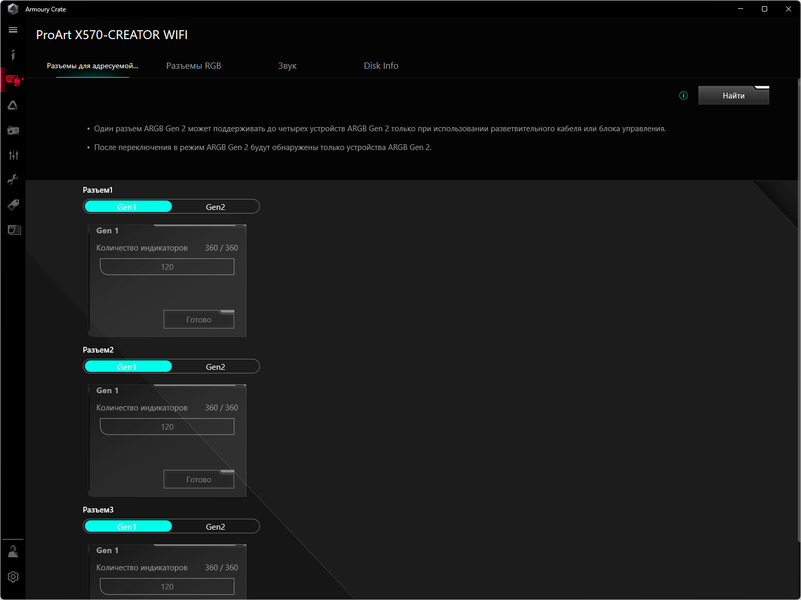Click the Gen 1 panel heading under Разъем2

point(107,390)
